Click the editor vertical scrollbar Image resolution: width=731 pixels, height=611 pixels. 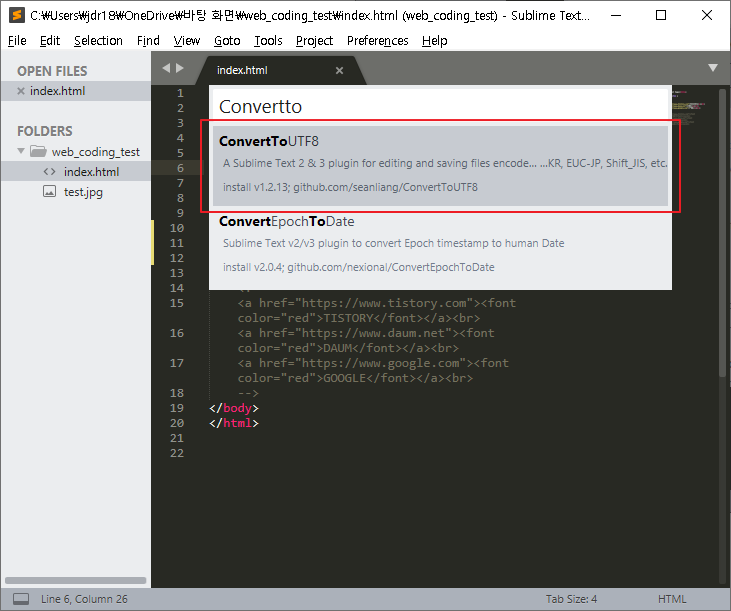coord(722,233)
